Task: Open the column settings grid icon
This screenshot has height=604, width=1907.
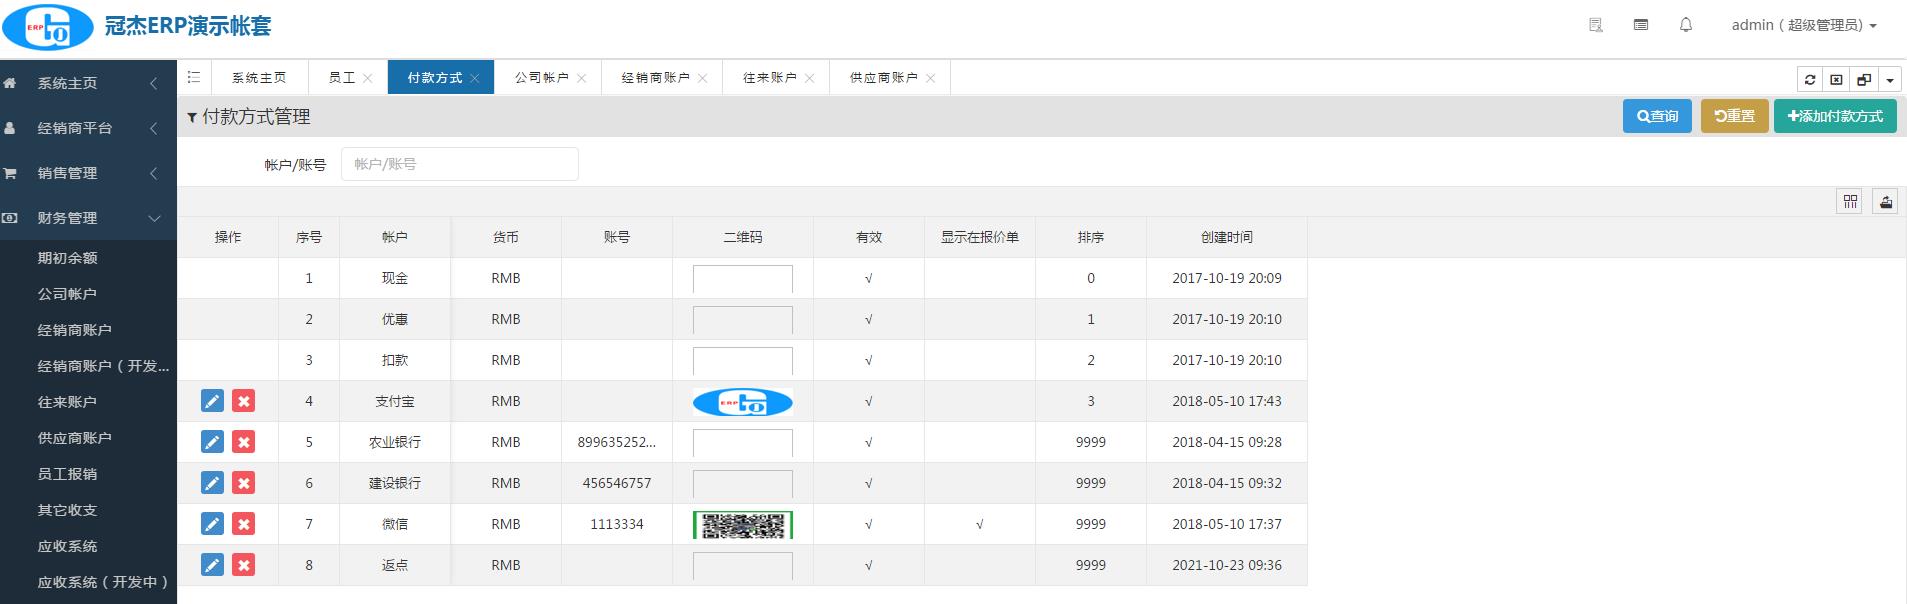Action: pos(1850,202)
